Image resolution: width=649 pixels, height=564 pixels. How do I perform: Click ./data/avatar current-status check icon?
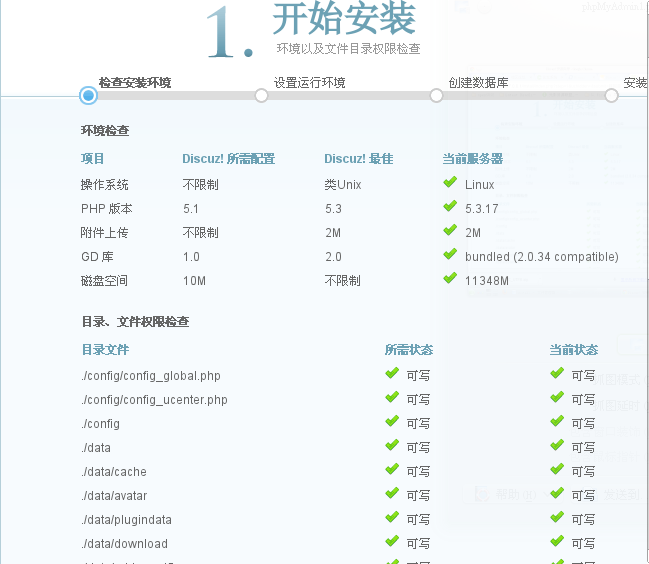pyautogui.click(x=557, y=493)
